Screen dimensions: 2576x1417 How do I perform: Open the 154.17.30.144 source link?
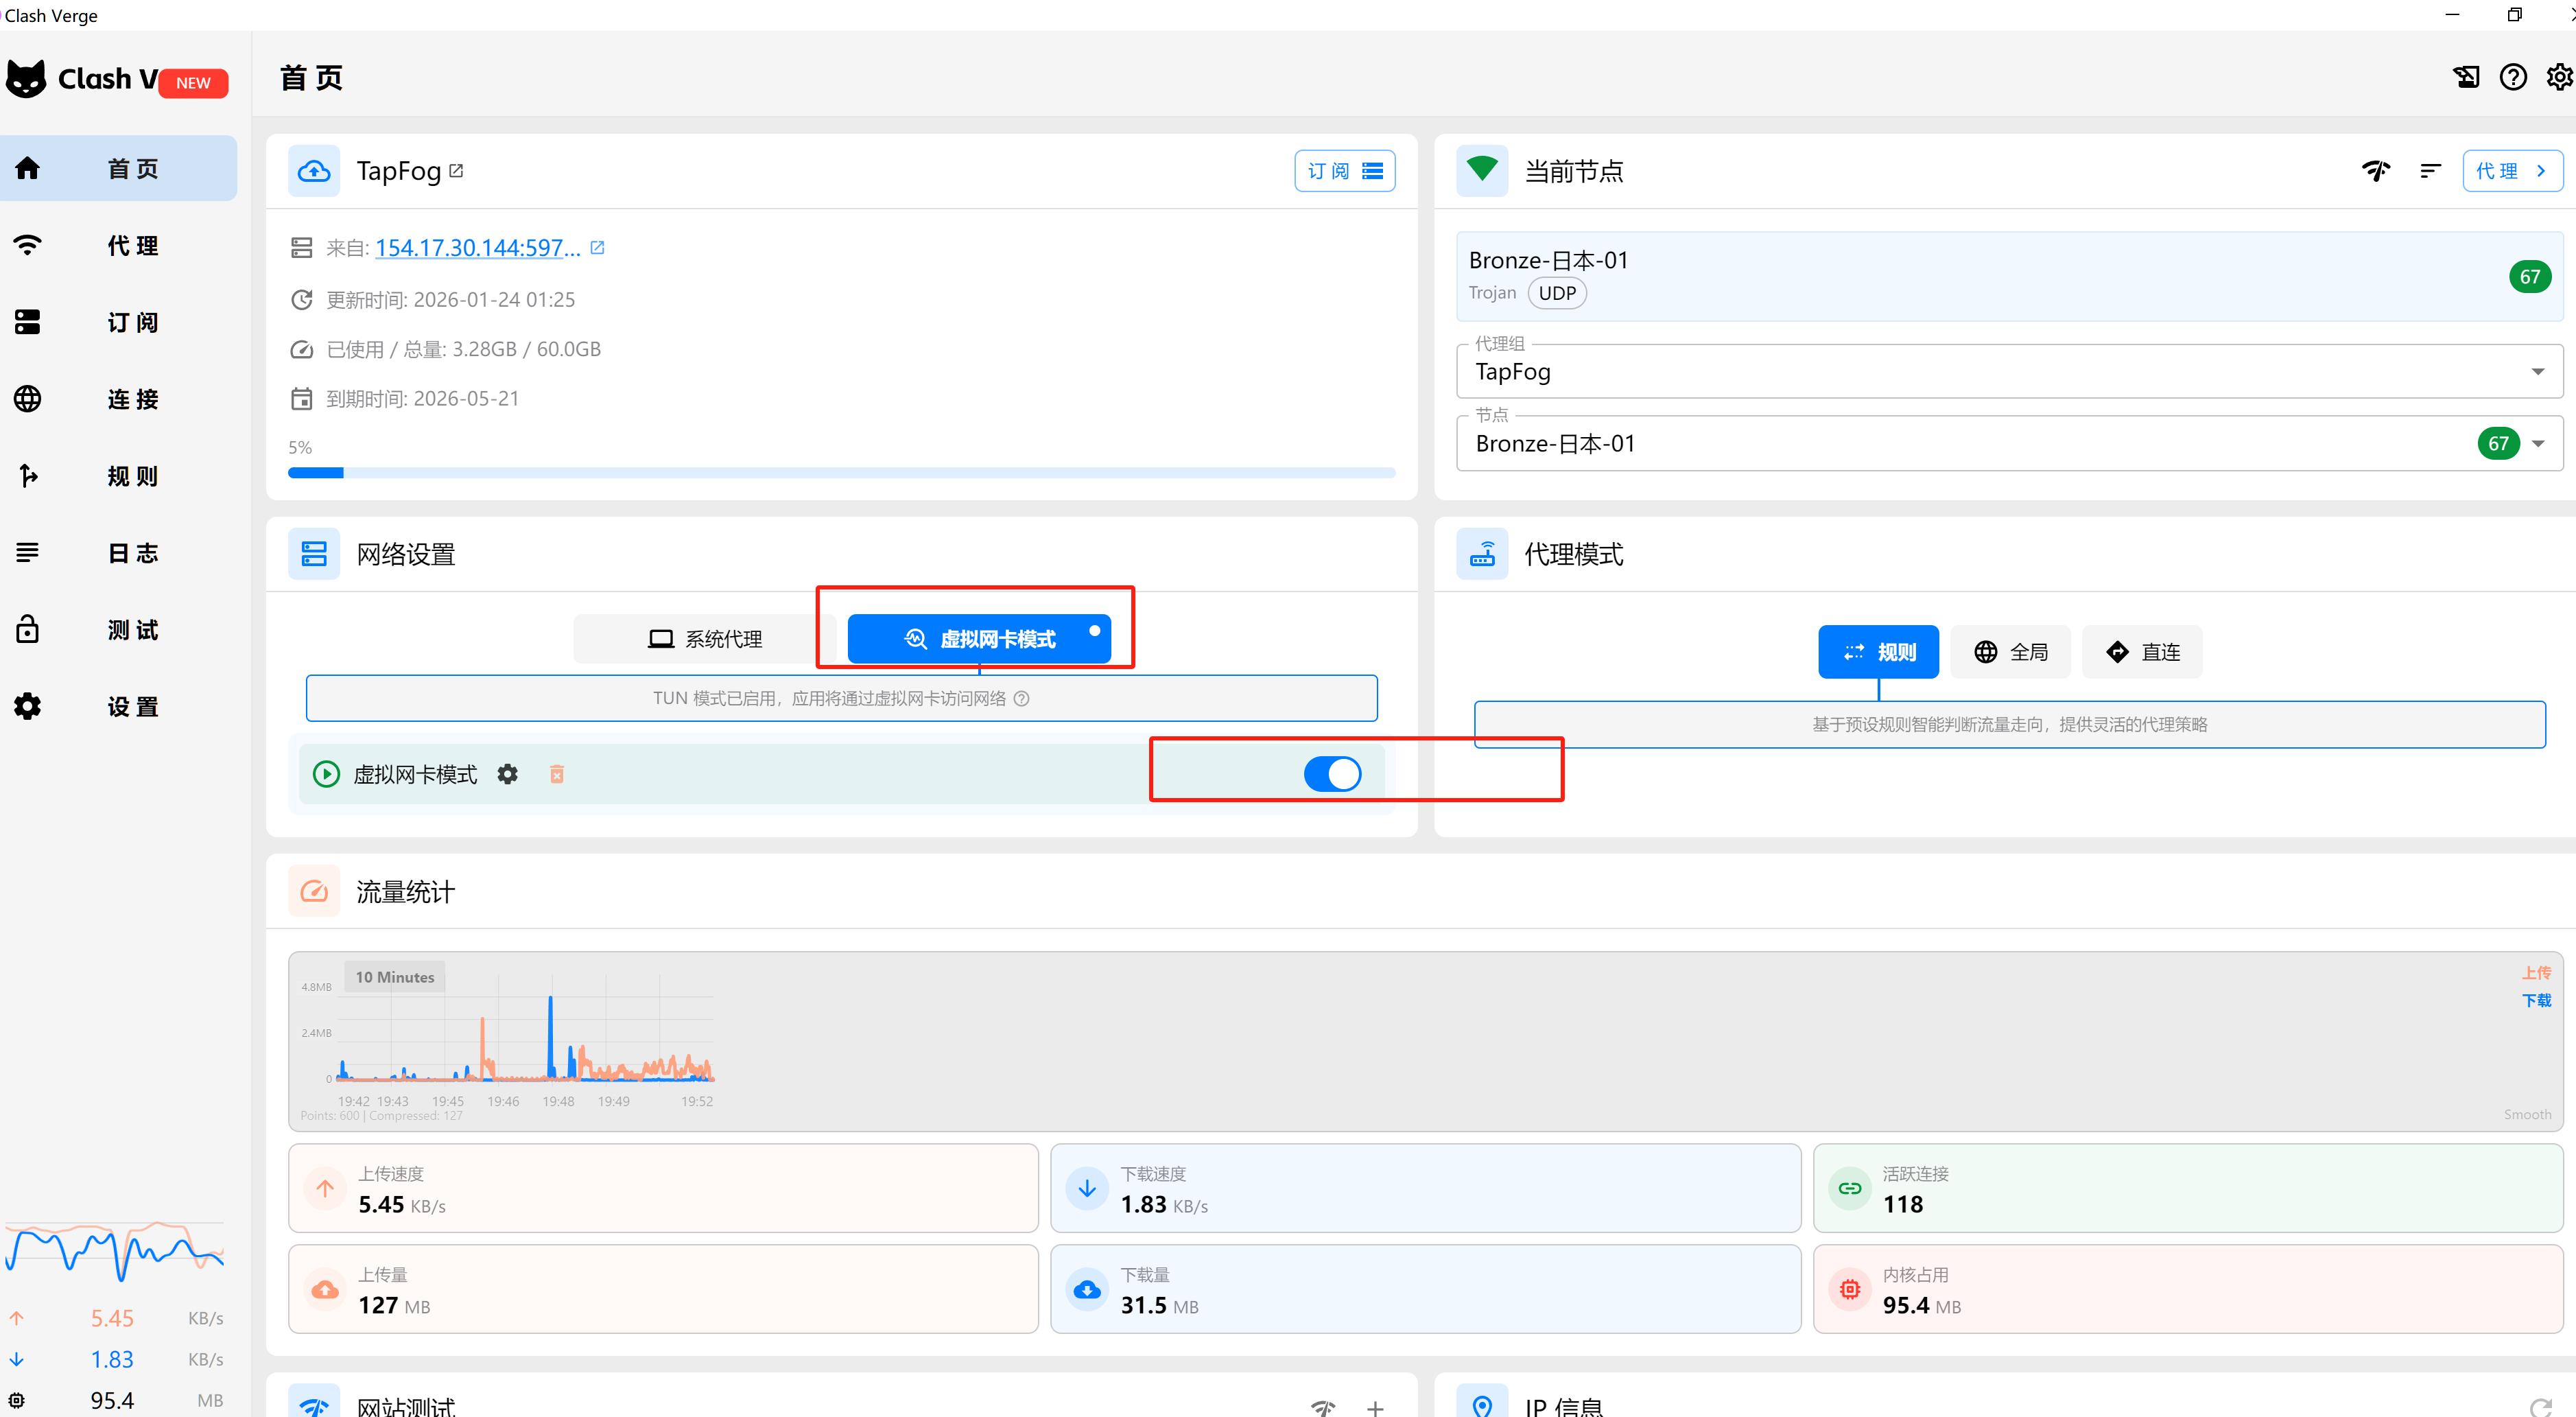tap(477, 248)
